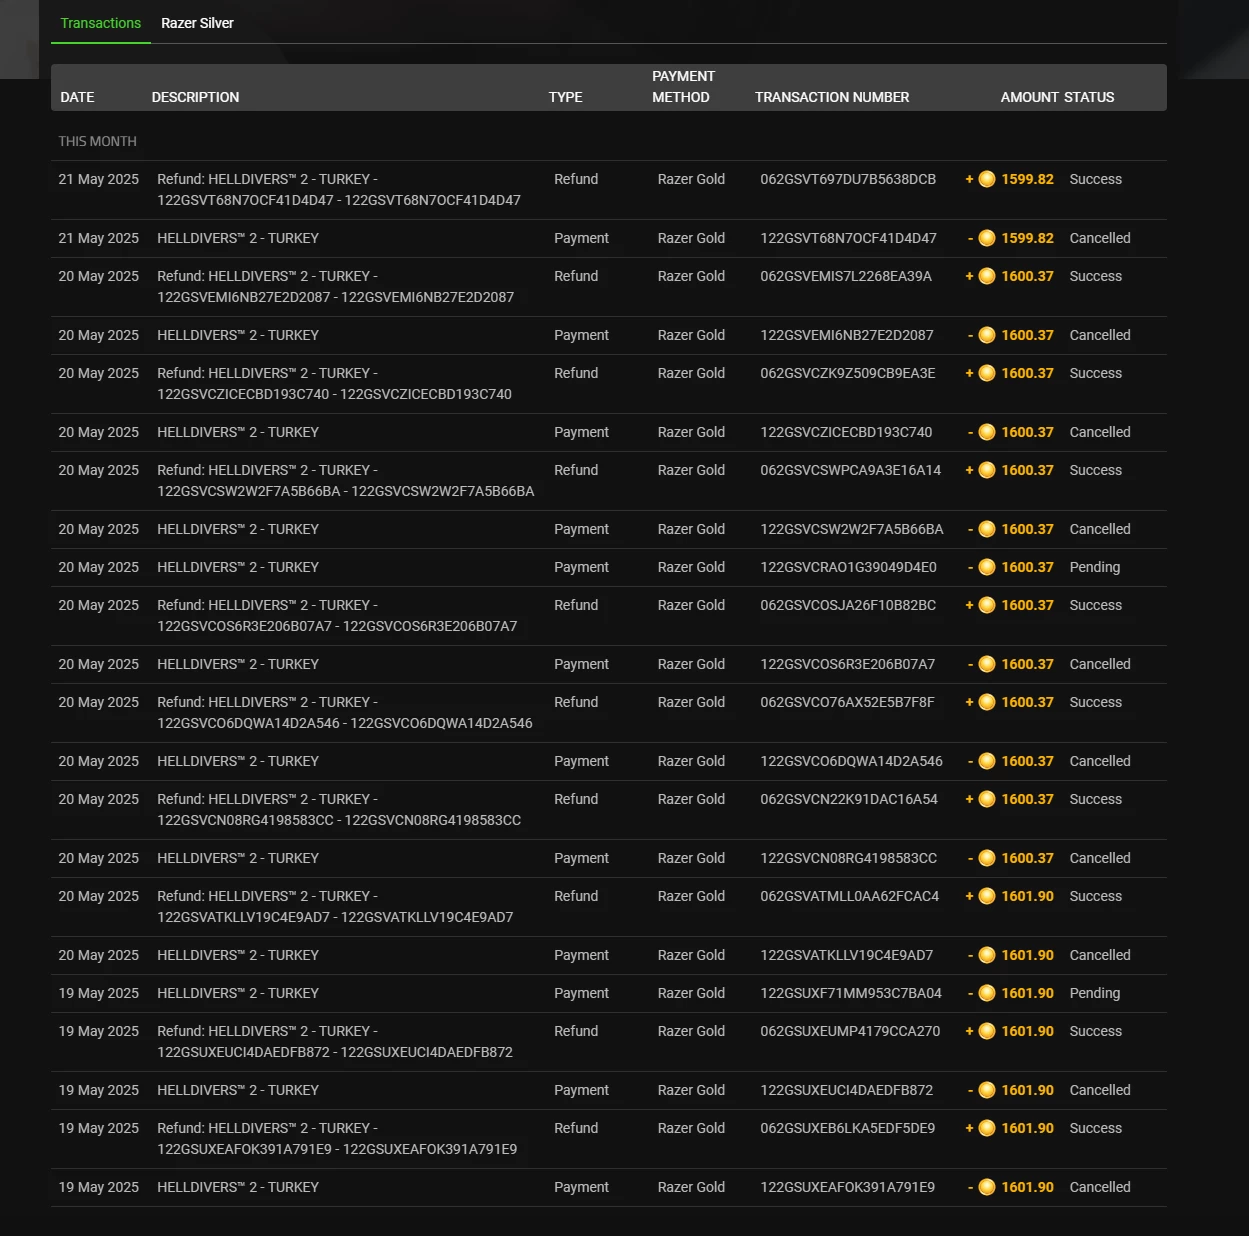Viewport: 1249px width, 1236px height.
Task: Click the 1599.82 amount of refund 062GSVT697DU7B5638DCB
Action: tap(1028, 179)
